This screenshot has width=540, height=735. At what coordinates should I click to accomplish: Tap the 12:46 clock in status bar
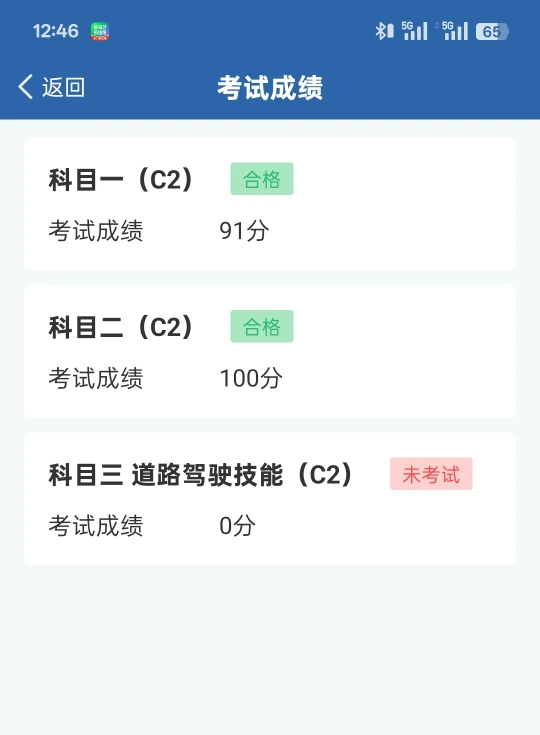pyautogui.click(x=55, y=31)
